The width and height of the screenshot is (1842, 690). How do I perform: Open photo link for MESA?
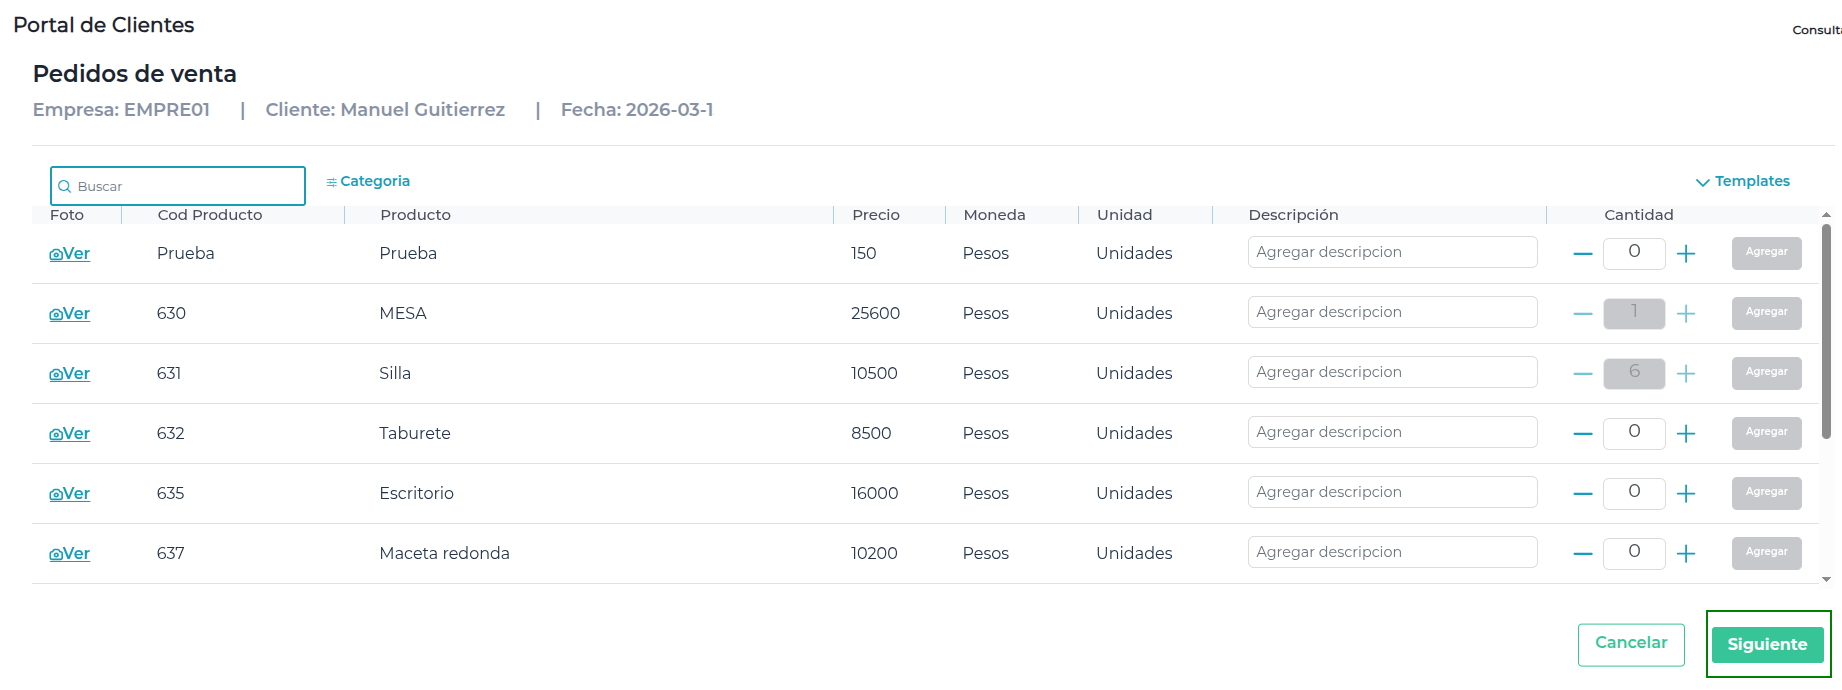[x=70, y=314]
